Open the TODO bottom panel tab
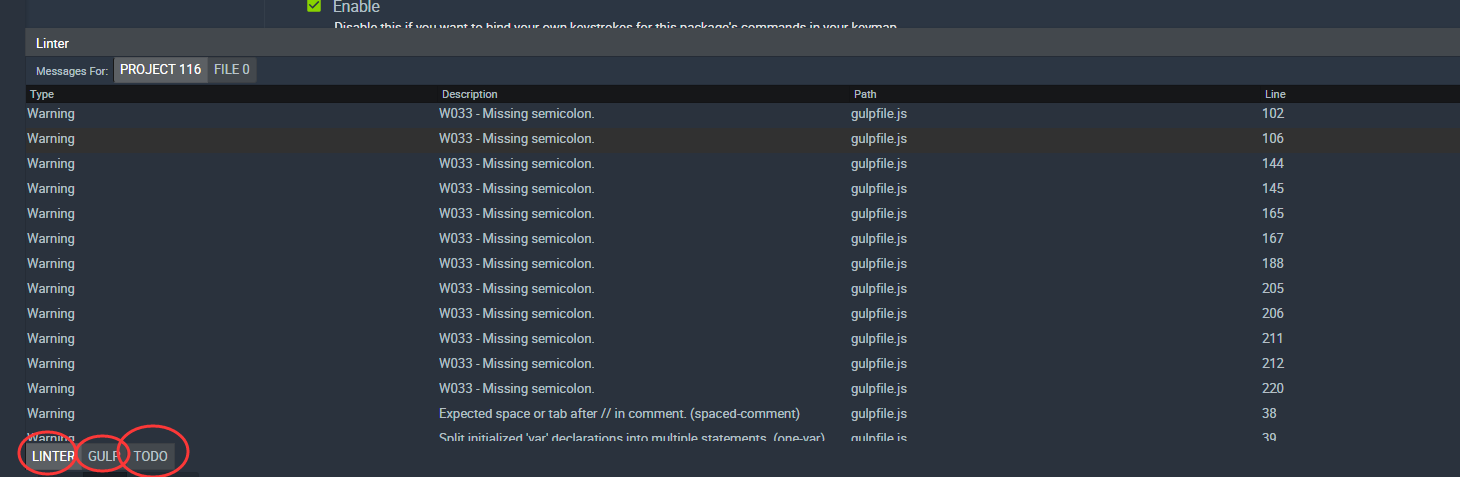 tap(151, 456)
